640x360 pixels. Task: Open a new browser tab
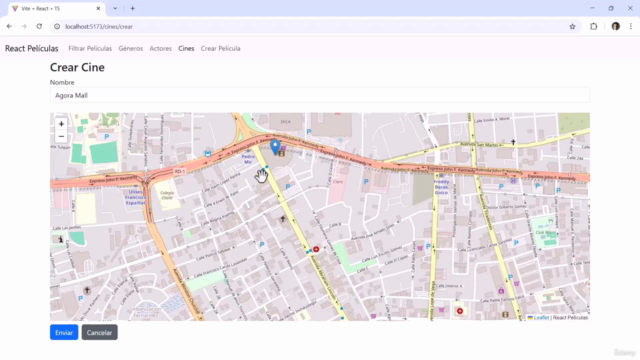(x=133, y=8)
